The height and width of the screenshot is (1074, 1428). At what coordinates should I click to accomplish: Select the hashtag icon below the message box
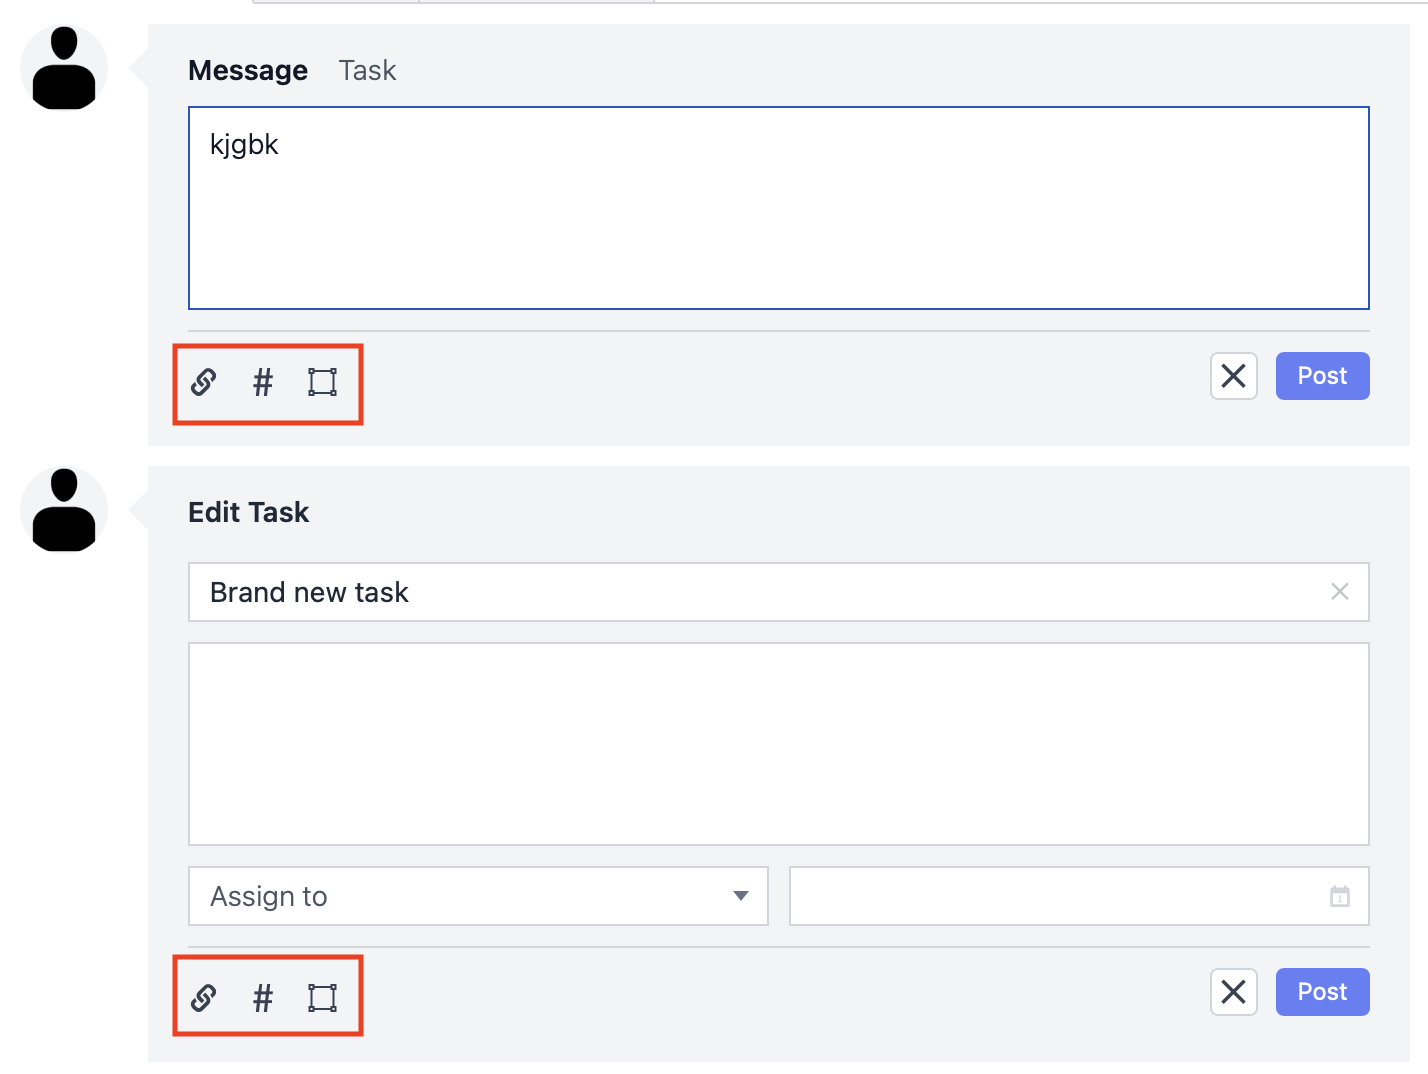point(262,383)
